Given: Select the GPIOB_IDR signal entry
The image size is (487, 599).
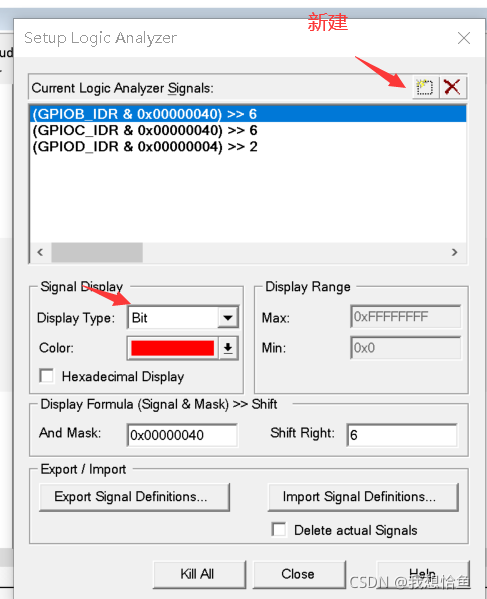Looking at the screenshot, I should click(248, 114).
